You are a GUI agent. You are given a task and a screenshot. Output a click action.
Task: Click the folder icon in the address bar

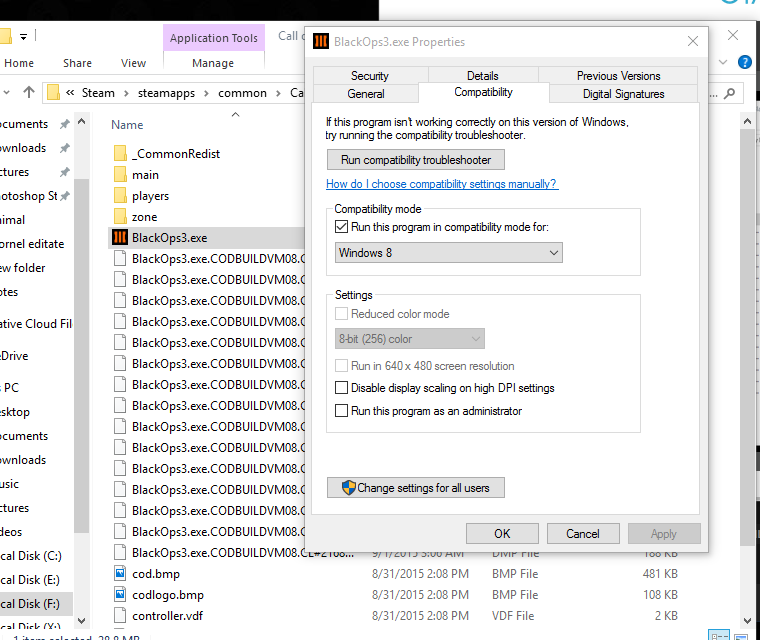pyautogui.click(x=53, y=92)
